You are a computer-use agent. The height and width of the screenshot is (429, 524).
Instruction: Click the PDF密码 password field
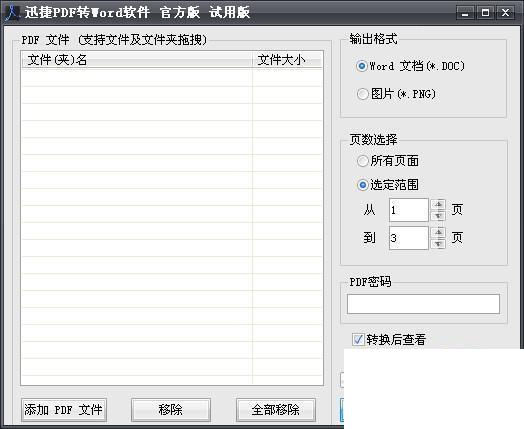pyautogui.click(x=423, y=304)
